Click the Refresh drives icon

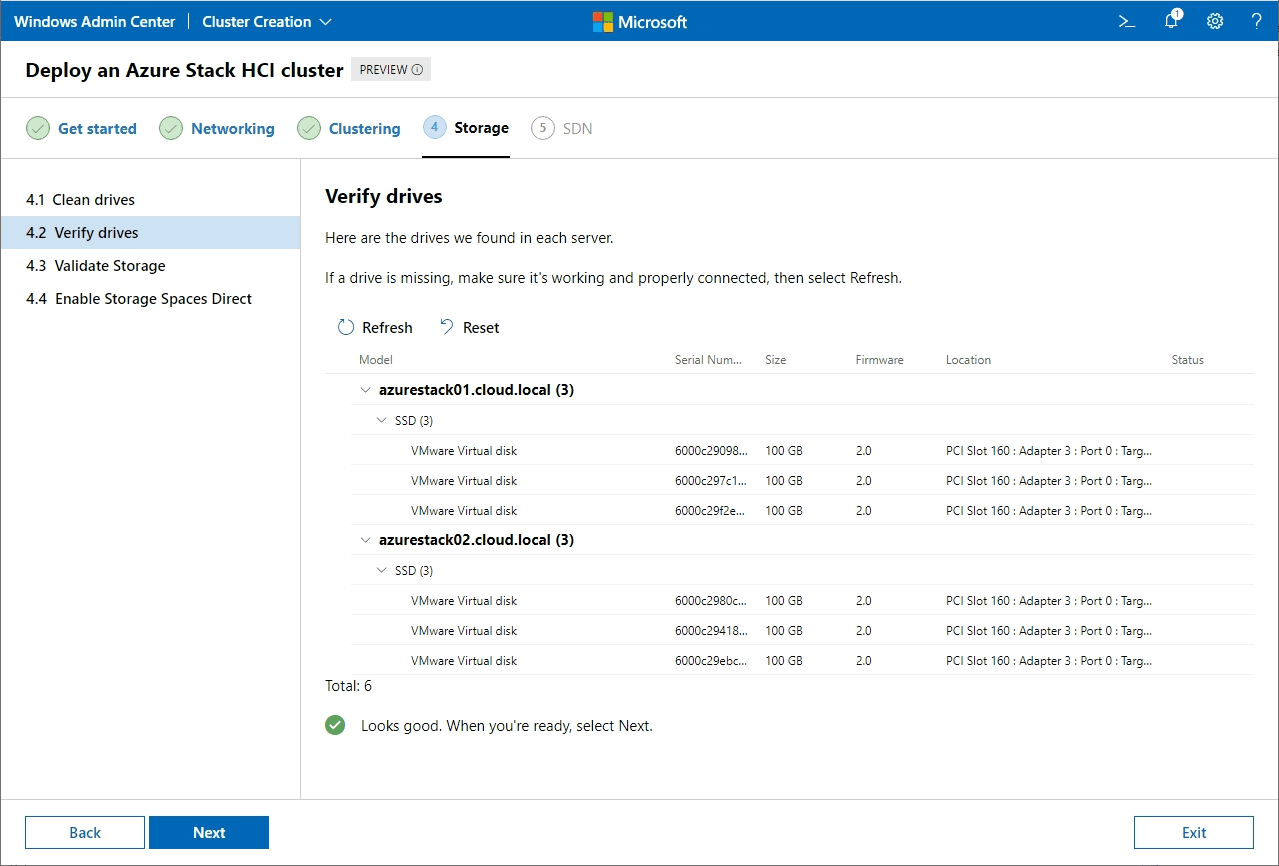(x=346, y=327)
